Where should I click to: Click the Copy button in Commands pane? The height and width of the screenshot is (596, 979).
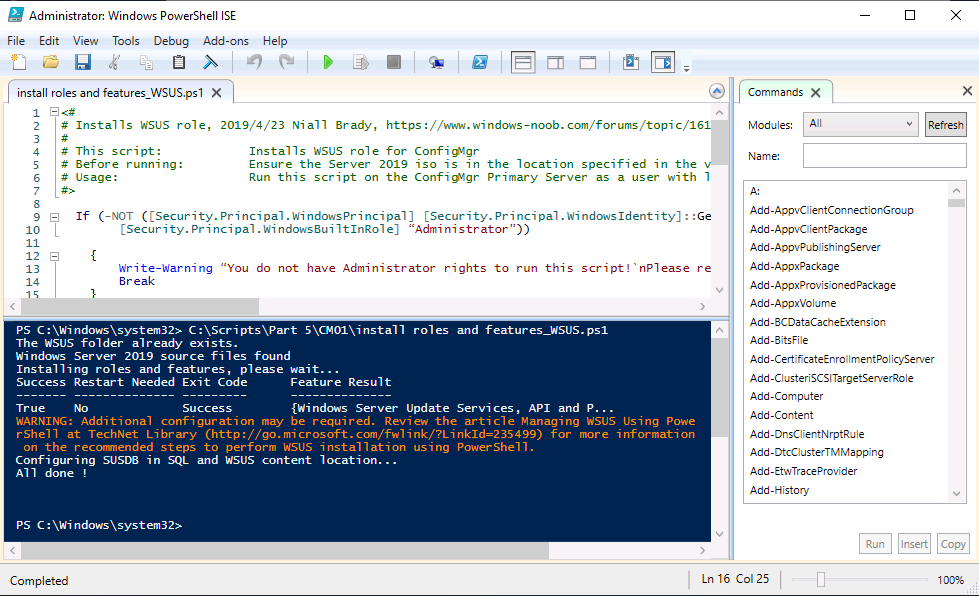pyautogui.click(x=953, y=544)
